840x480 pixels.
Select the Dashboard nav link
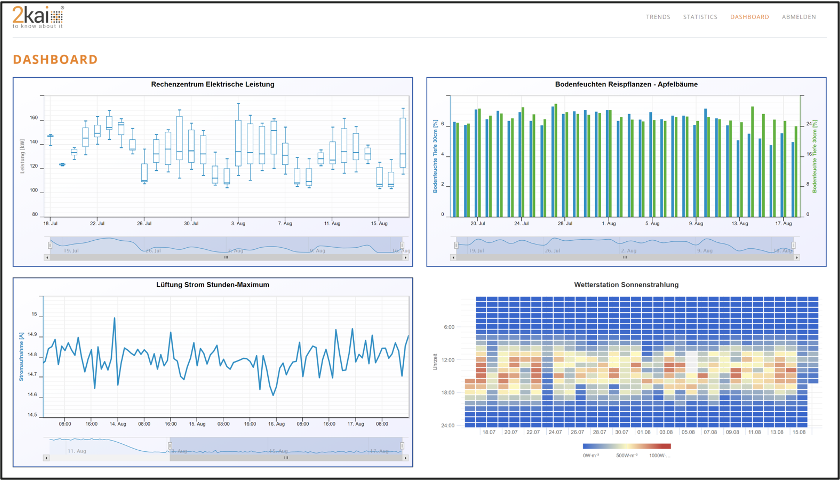coord(750,17)
